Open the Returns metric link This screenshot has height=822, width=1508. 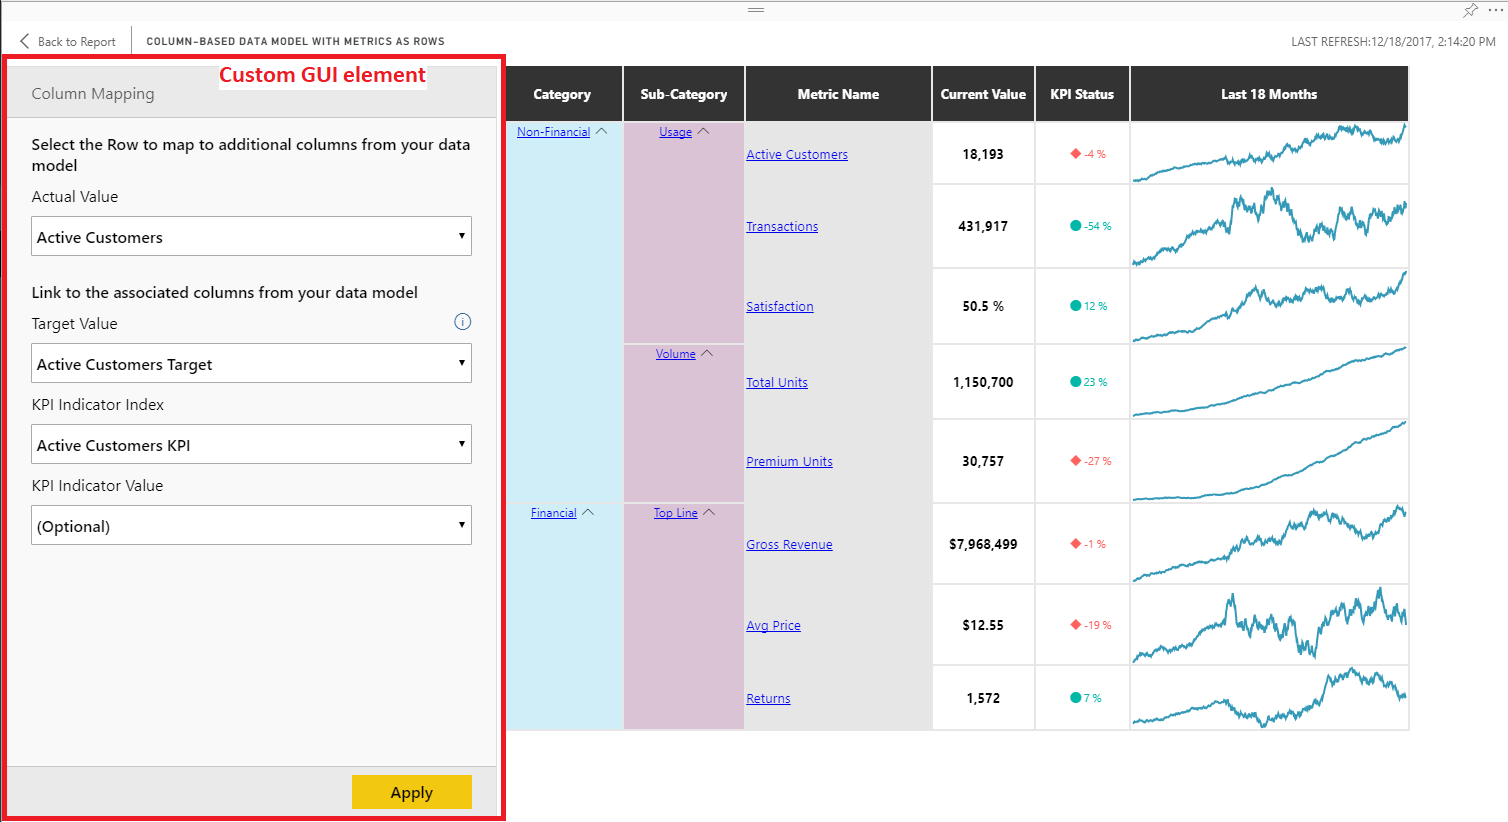pyautogui.click(x=768, y=698)
